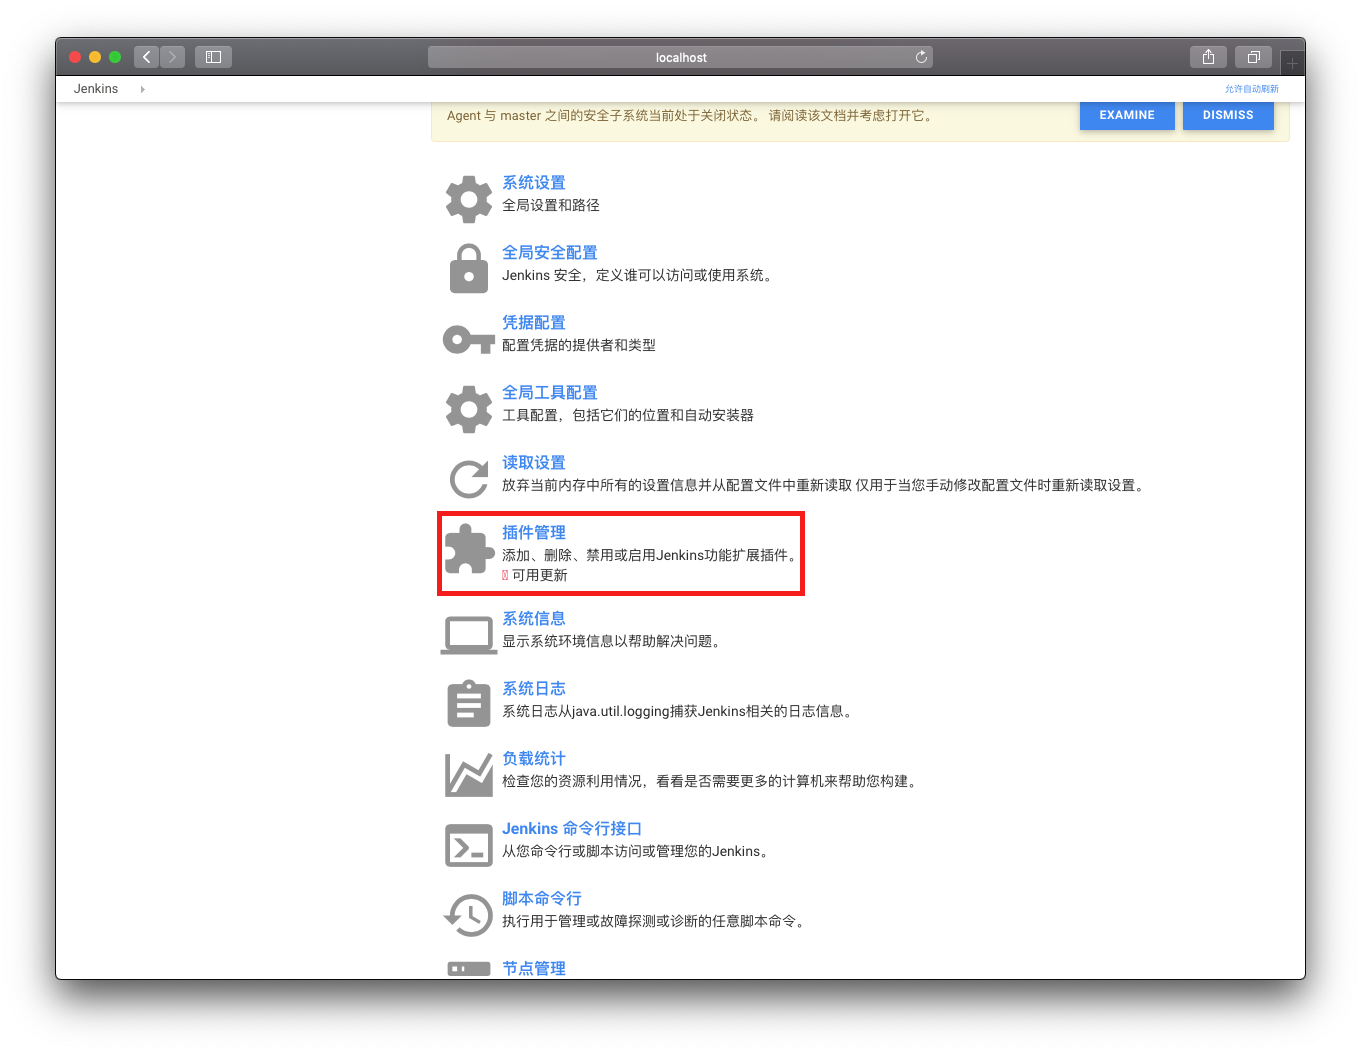Click the DISMISS button
Viewport: 1361px width, 1053px height.
[x=1228, y=115]
